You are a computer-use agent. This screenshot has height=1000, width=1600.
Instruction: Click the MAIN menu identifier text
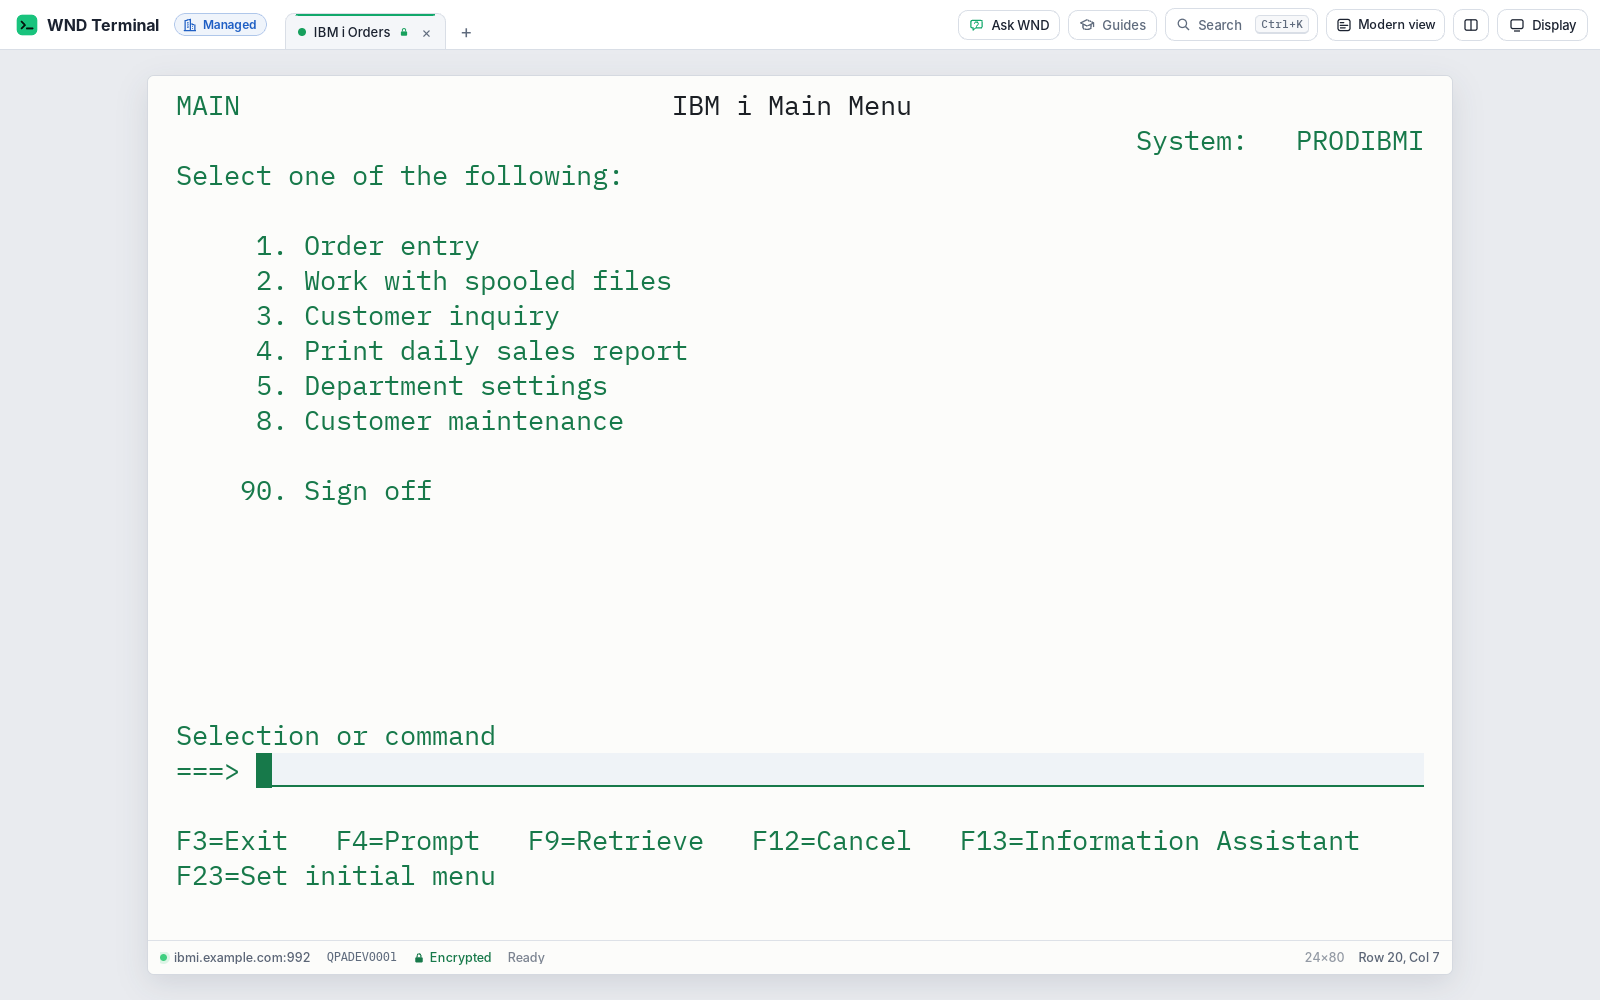coord(208,106)
